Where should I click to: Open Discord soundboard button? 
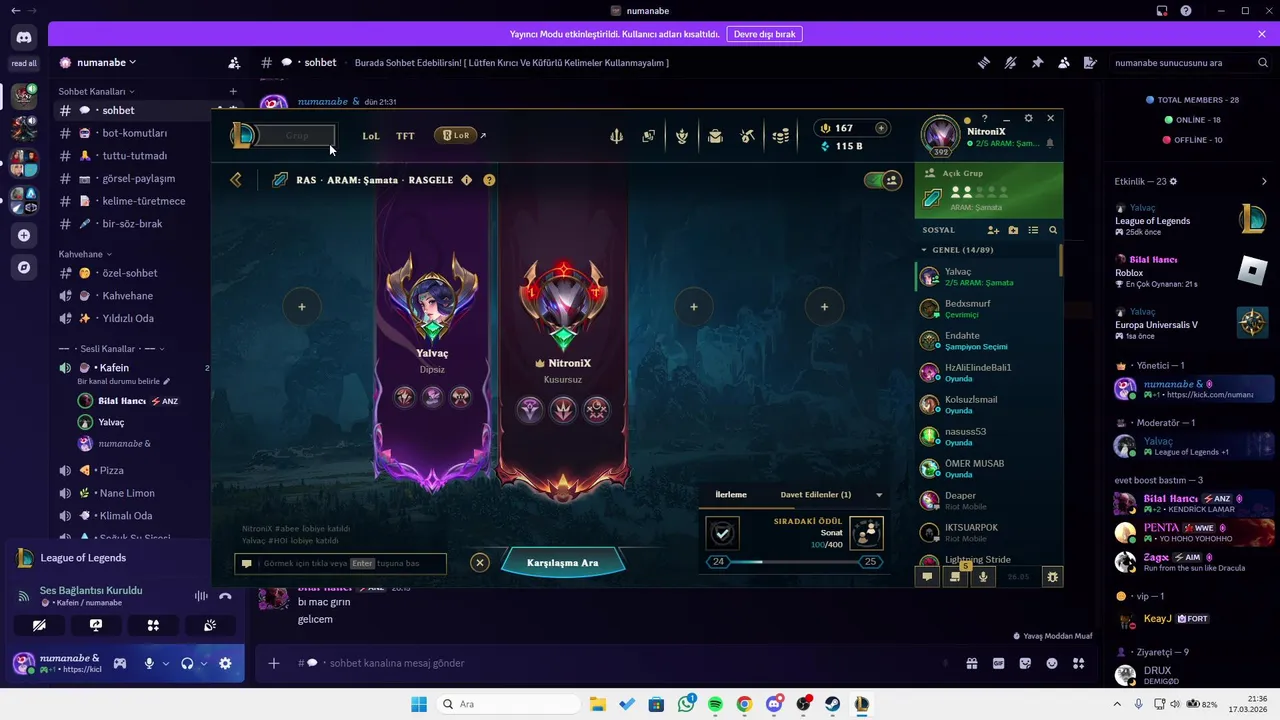pyautogui.click(x=210, y=625)
